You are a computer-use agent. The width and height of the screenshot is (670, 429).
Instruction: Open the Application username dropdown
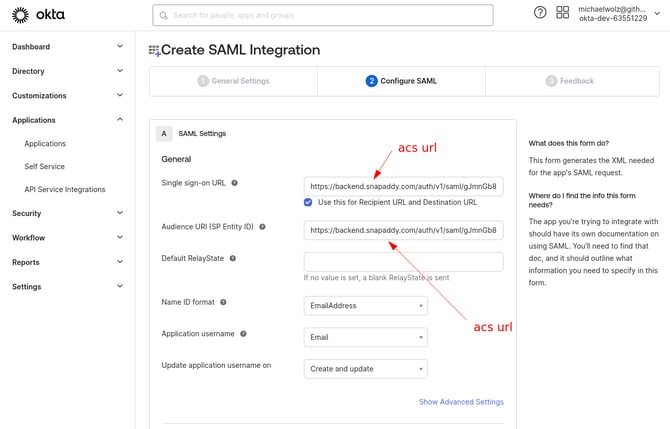[365, 337]
